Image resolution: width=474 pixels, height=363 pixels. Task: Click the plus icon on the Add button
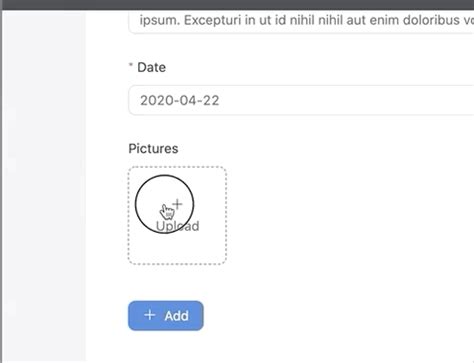click(150, 315)
